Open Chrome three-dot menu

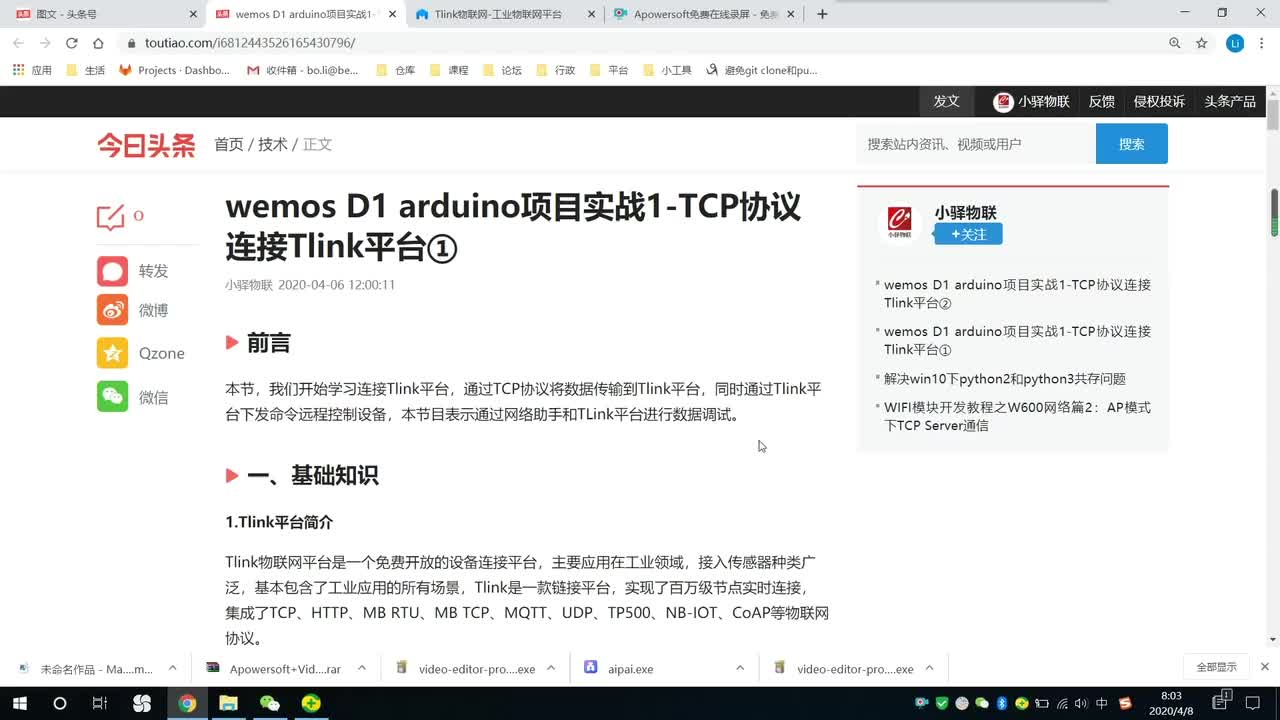(x=1264, y=43)
